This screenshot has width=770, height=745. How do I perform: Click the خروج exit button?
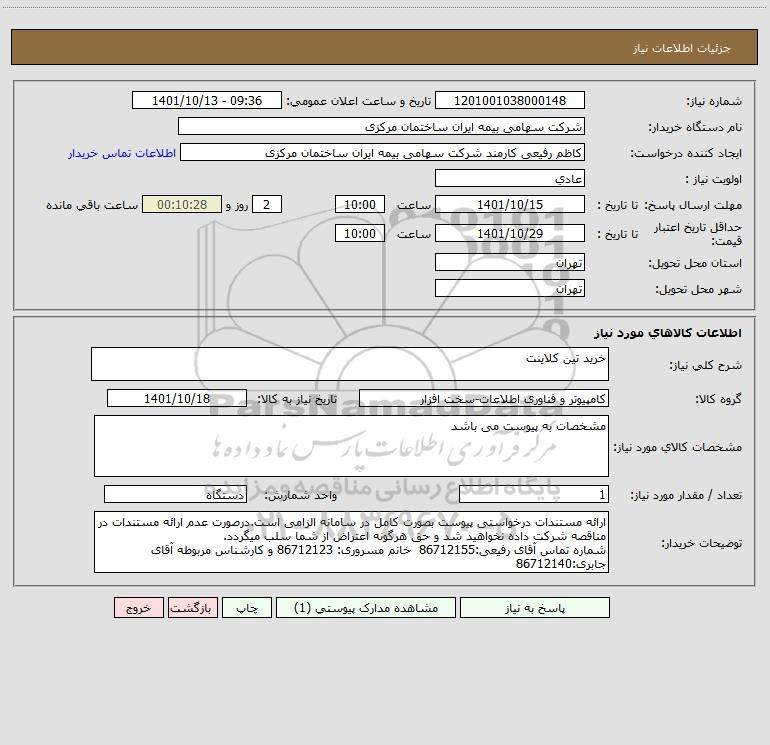[x=138, y=608]
